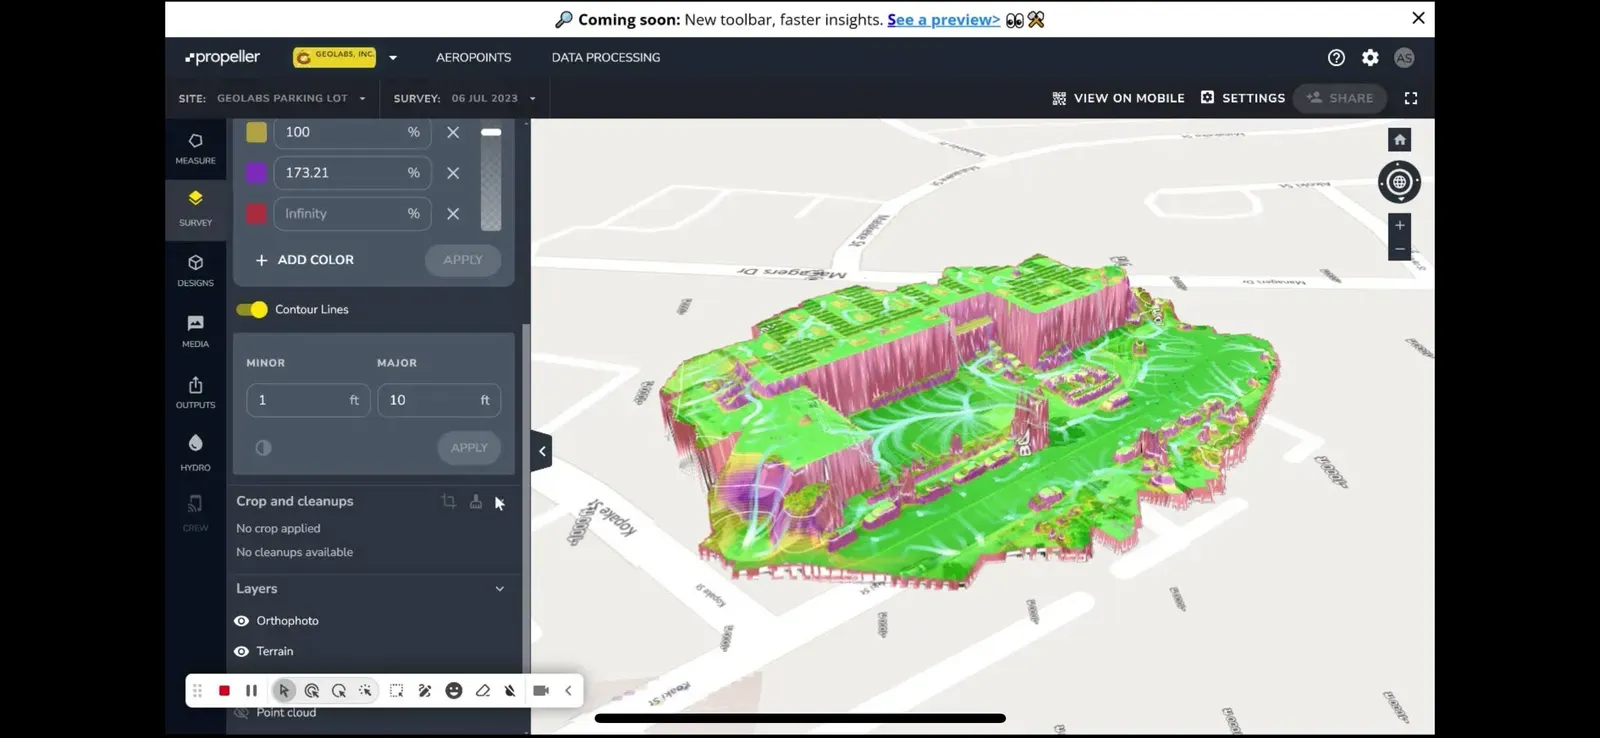The width and height of the screenshot is (1600, 738).
Task: Enter fullscreen map view
Action: pyautogui.click(x=1411, y=98)
